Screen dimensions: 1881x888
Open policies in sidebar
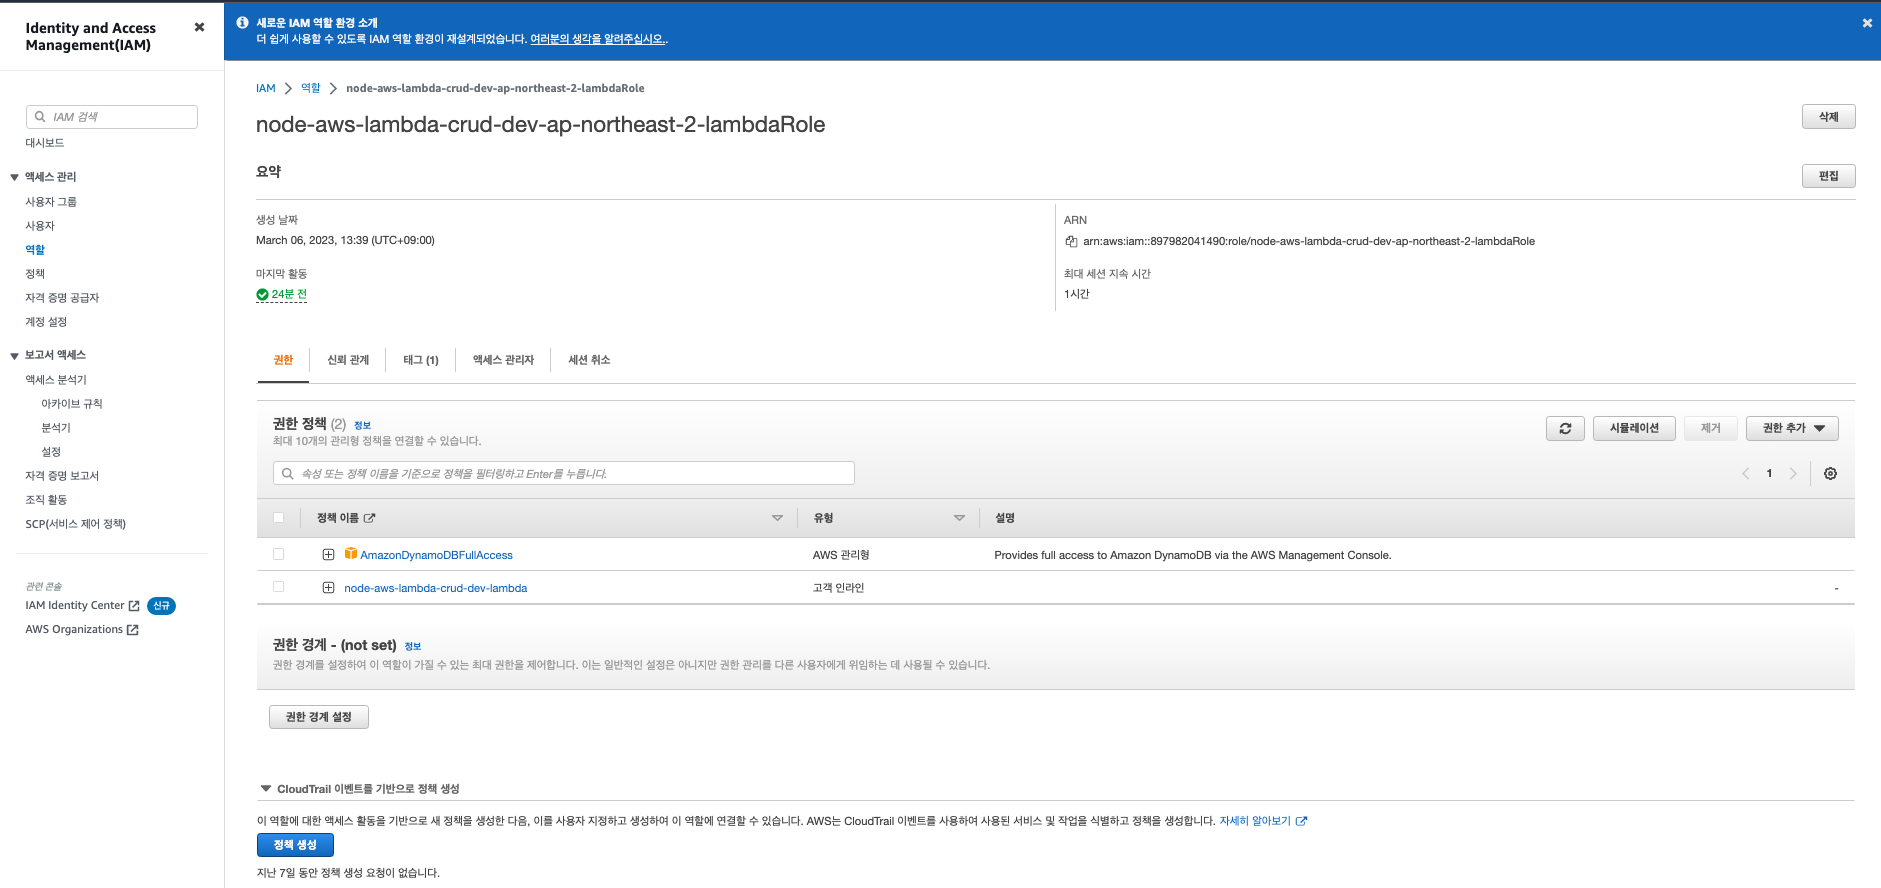click(35, 274)
